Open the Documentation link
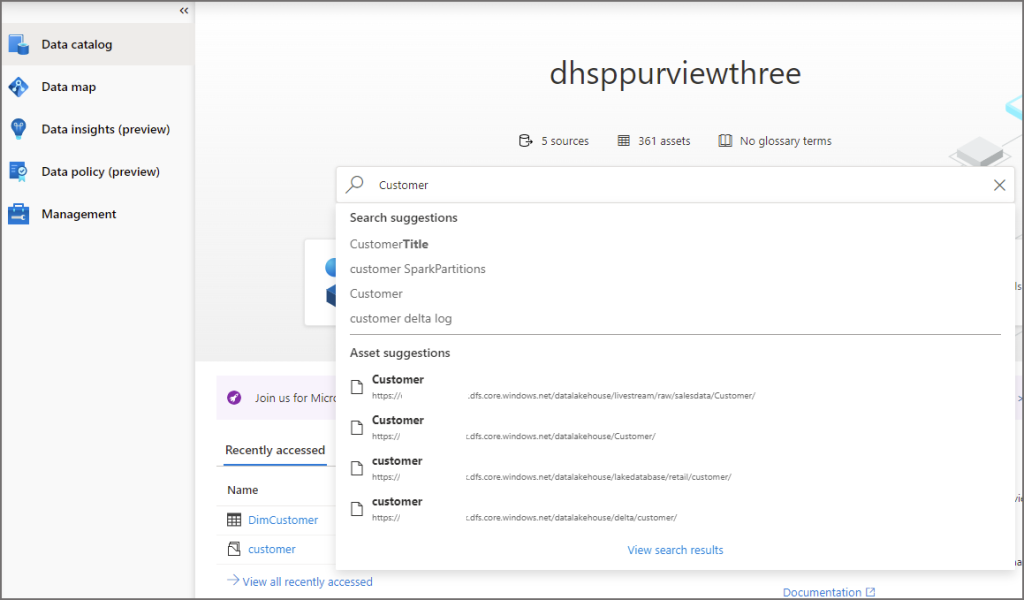 click(x=822, y=592)
